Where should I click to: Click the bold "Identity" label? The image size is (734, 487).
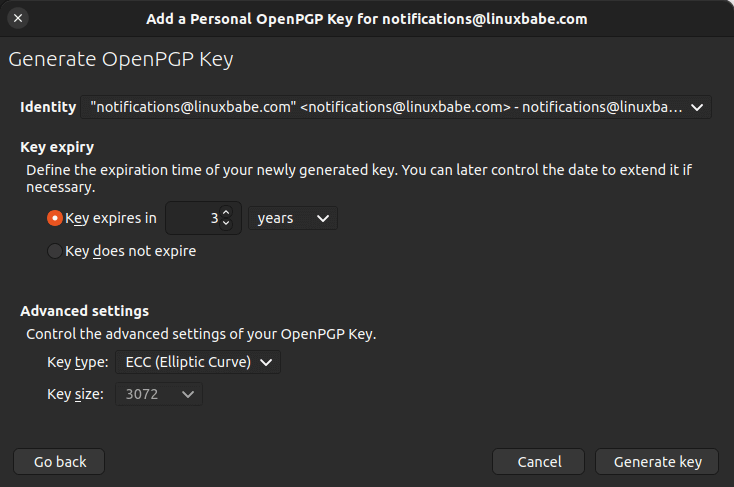pos(48,107)
